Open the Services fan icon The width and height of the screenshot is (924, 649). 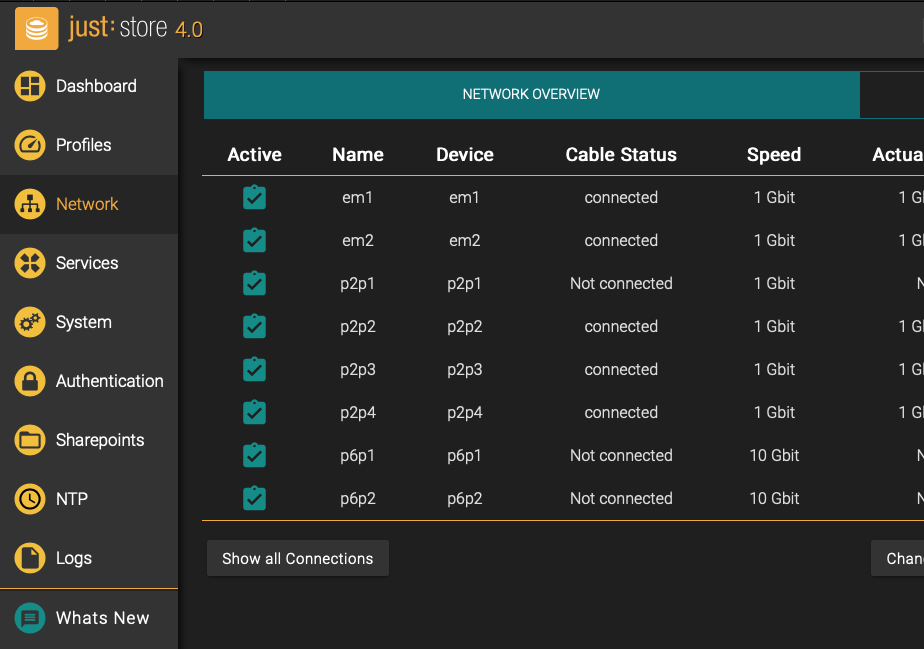[x=30, y=263]
